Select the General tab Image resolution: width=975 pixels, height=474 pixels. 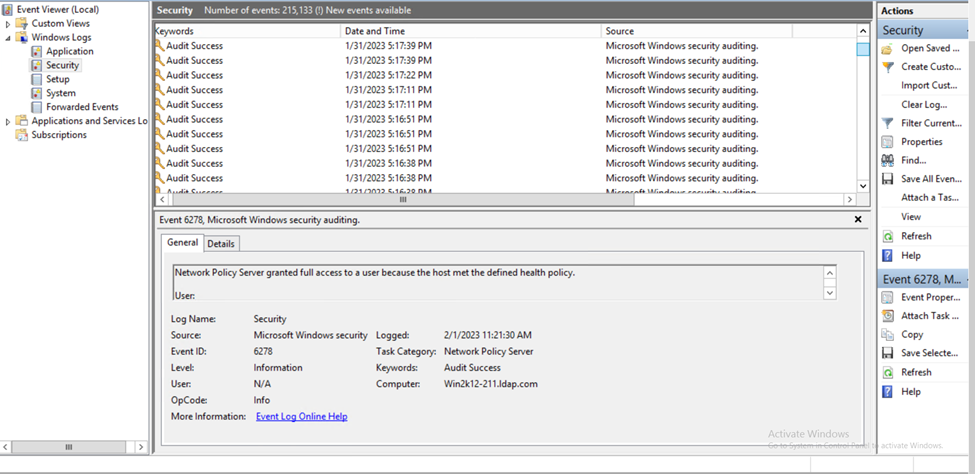pos(182,243)
